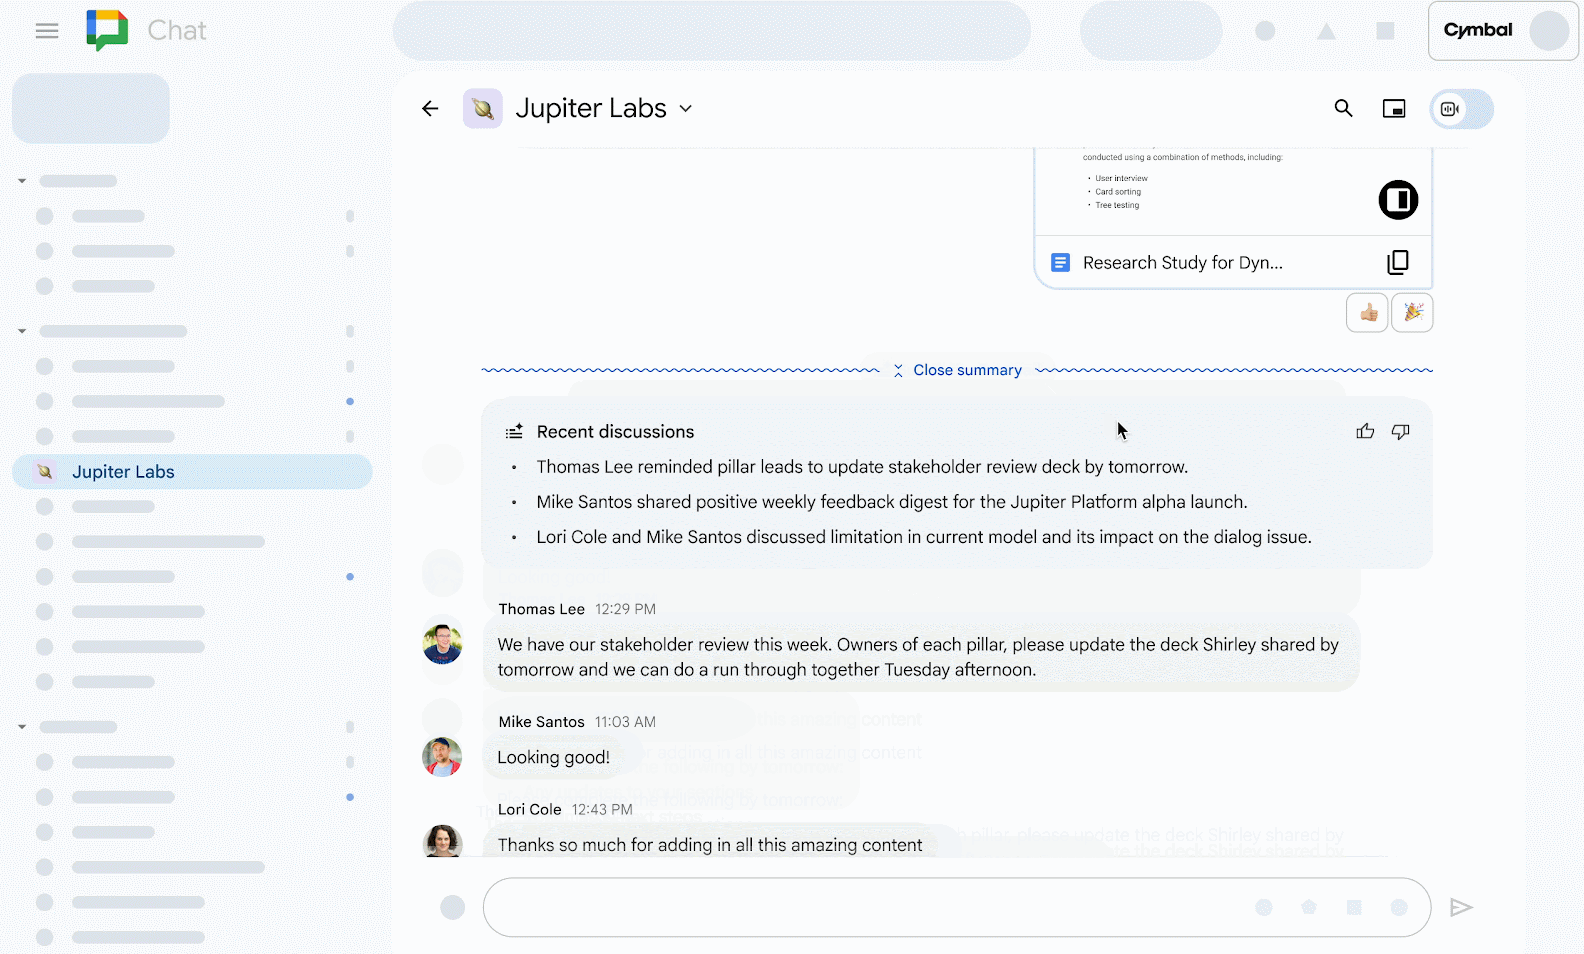Copy the Research Study document link

pyautogui.click(x=1397, y=262)
